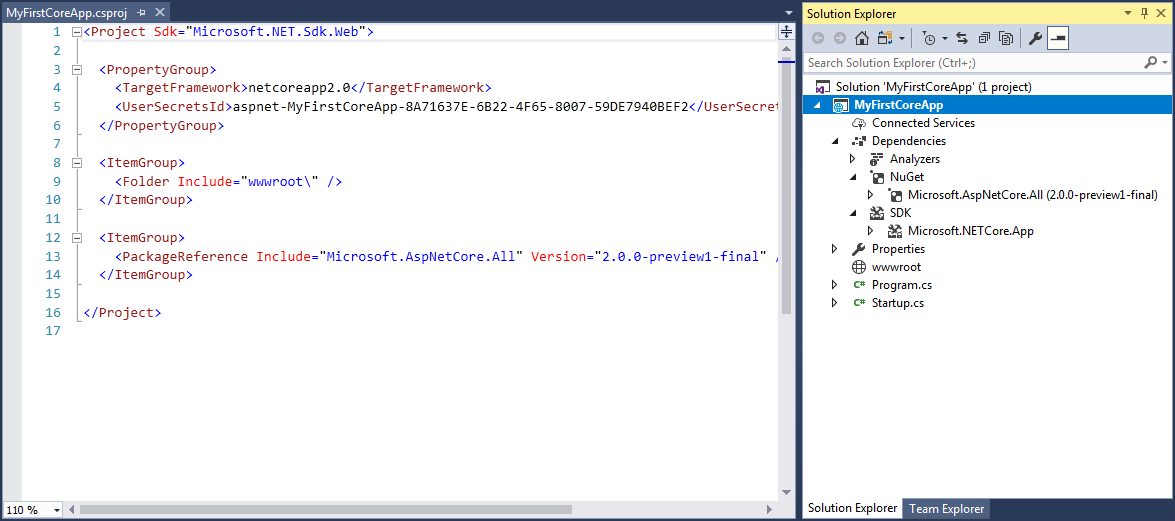1175x521 pixels.
Task: Close the MyFirstCoreApp.csproj tab
Action: [158, 13]
